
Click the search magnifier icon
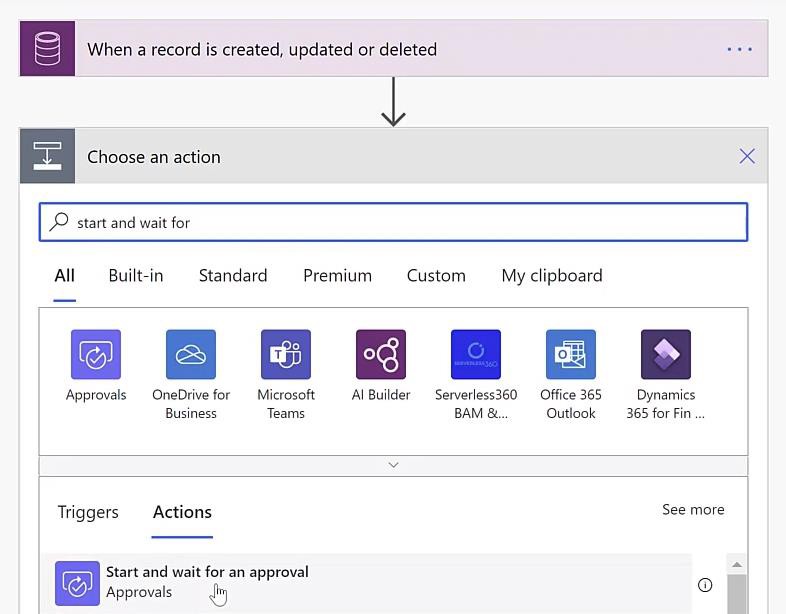click(x=59, y=222)
